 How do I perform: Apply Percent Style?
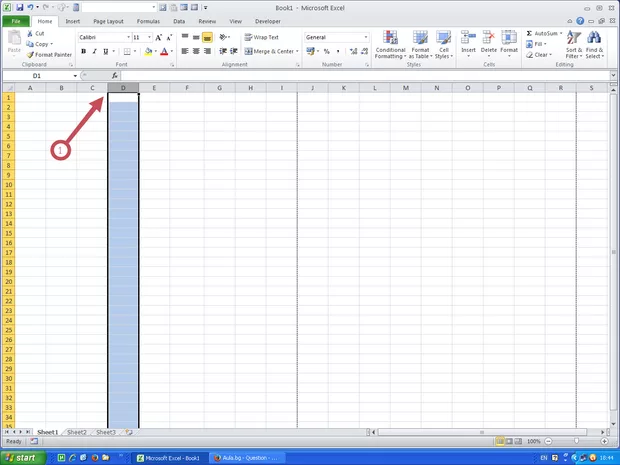327,51
